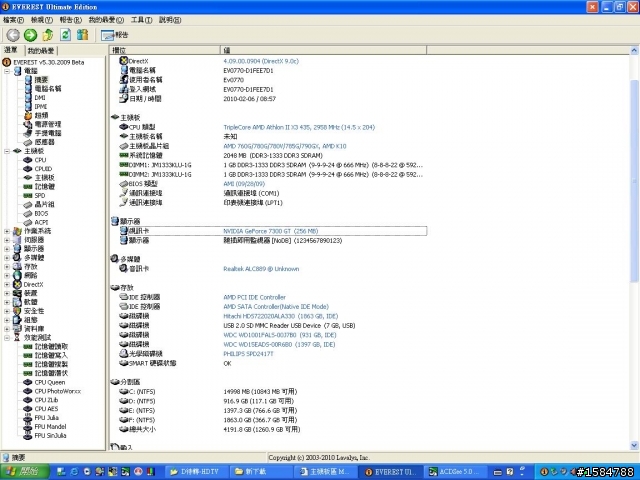640x480 pixels.
Task: Expand the Server tree node
Action: [x=7, y=240]
